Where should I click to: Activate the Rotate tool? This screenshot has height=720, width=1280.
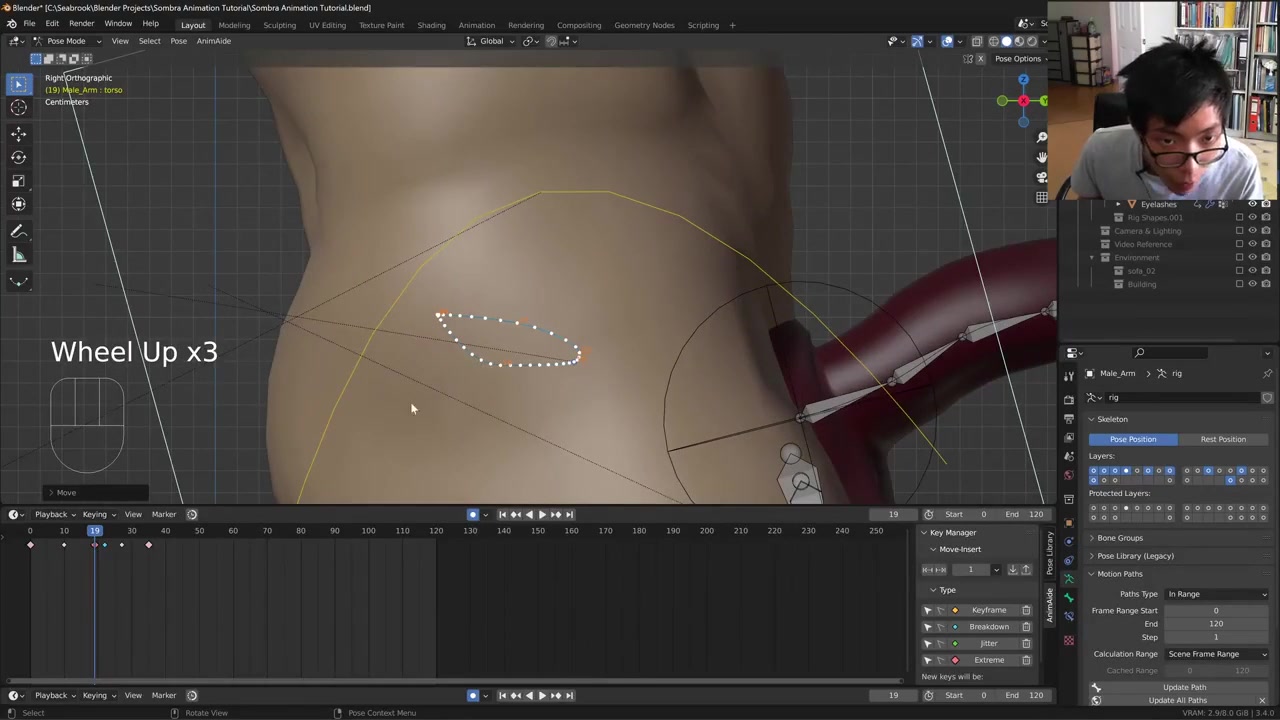coord(18,157)
